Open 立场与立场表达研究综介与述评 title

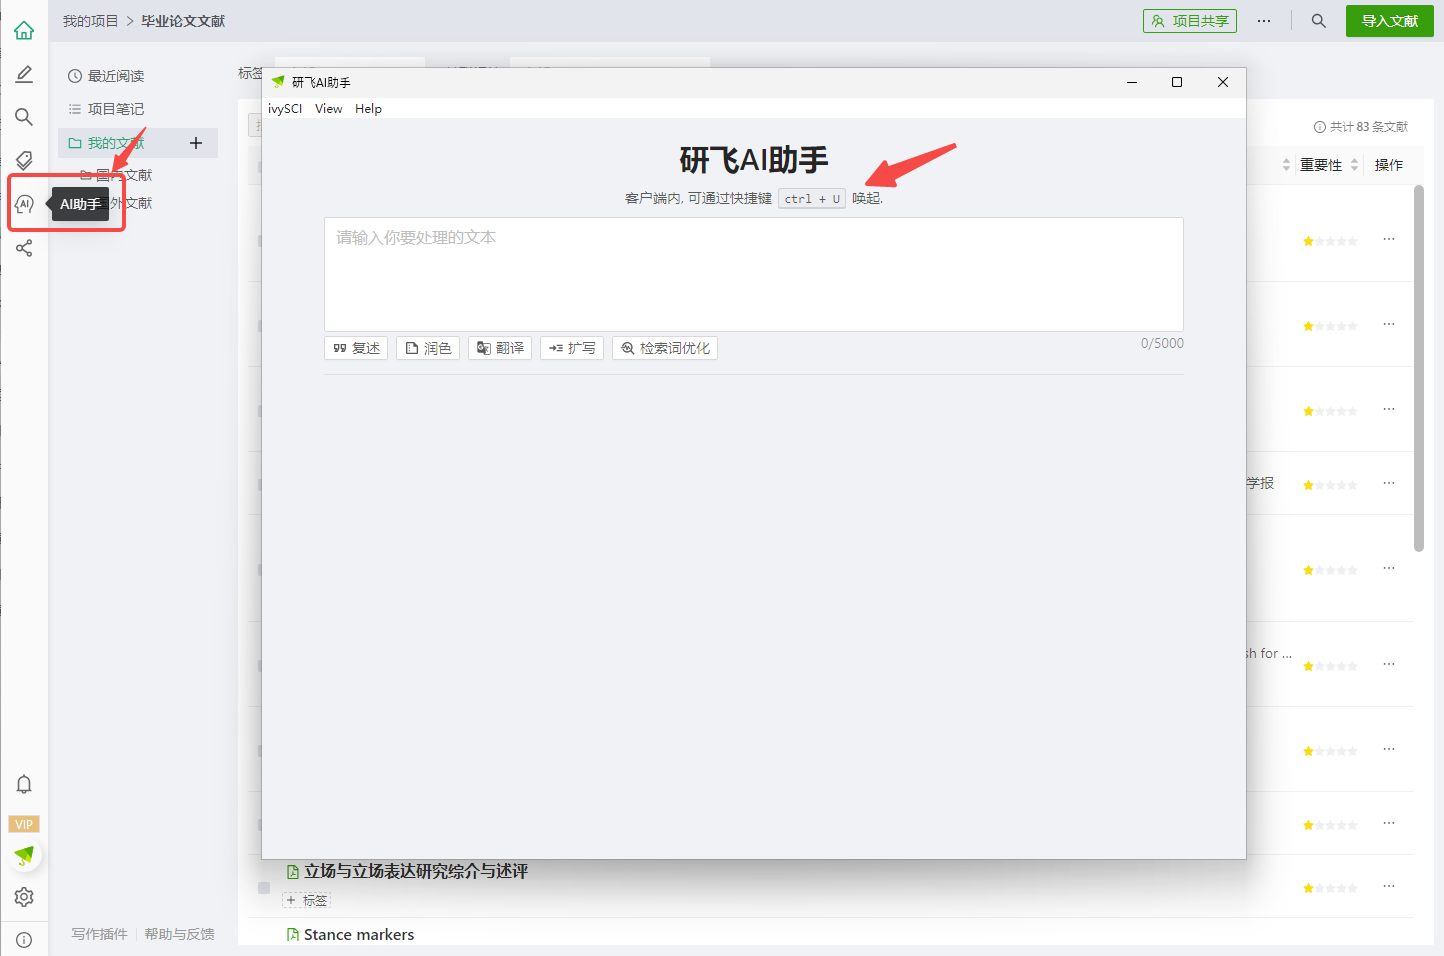(416, 872)
